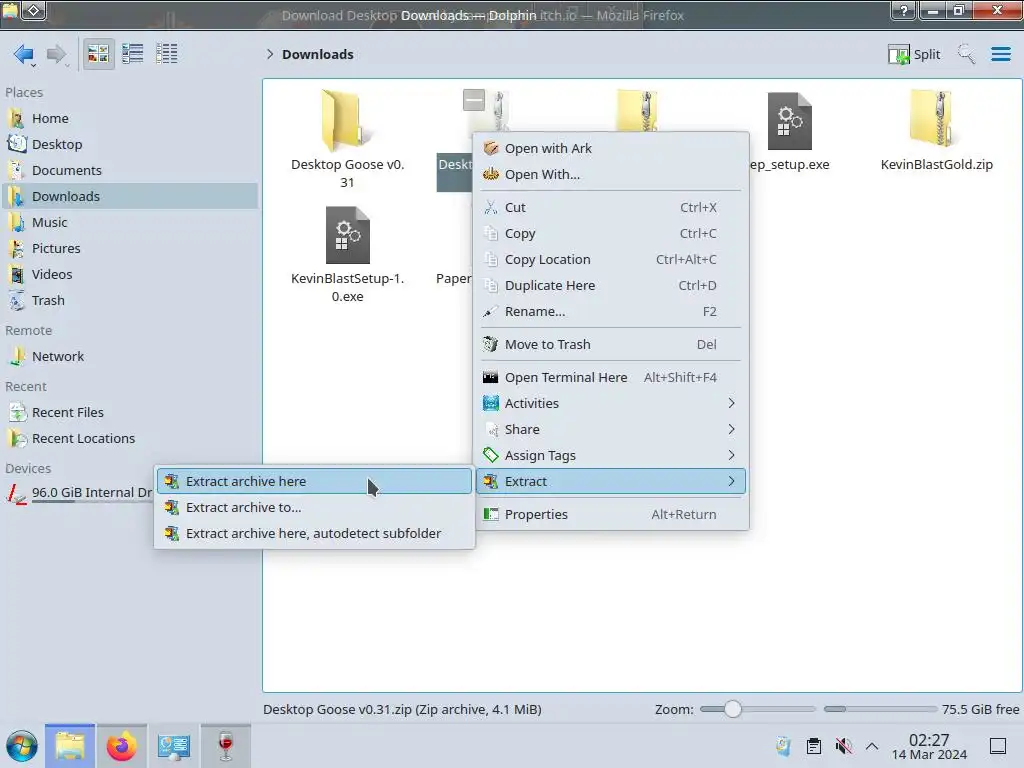Choose Copy in context menu

[612, 234]
